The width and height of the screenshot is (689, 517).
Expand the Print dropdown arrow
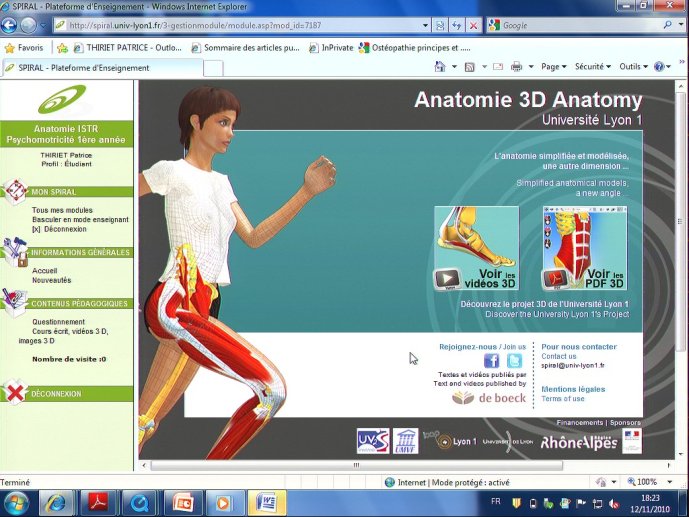[531, 67]
